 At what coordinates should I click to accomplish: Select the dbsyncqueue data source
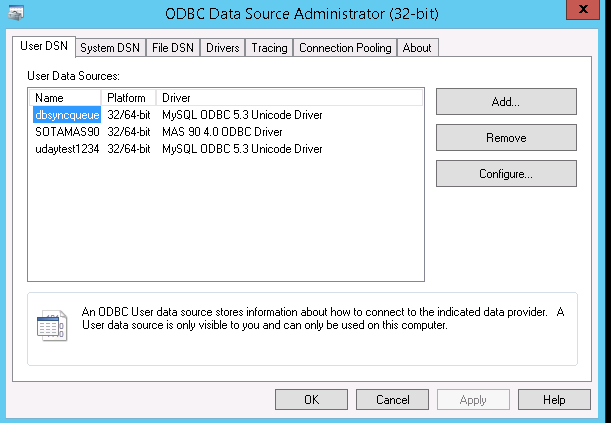tap(66, 115)
